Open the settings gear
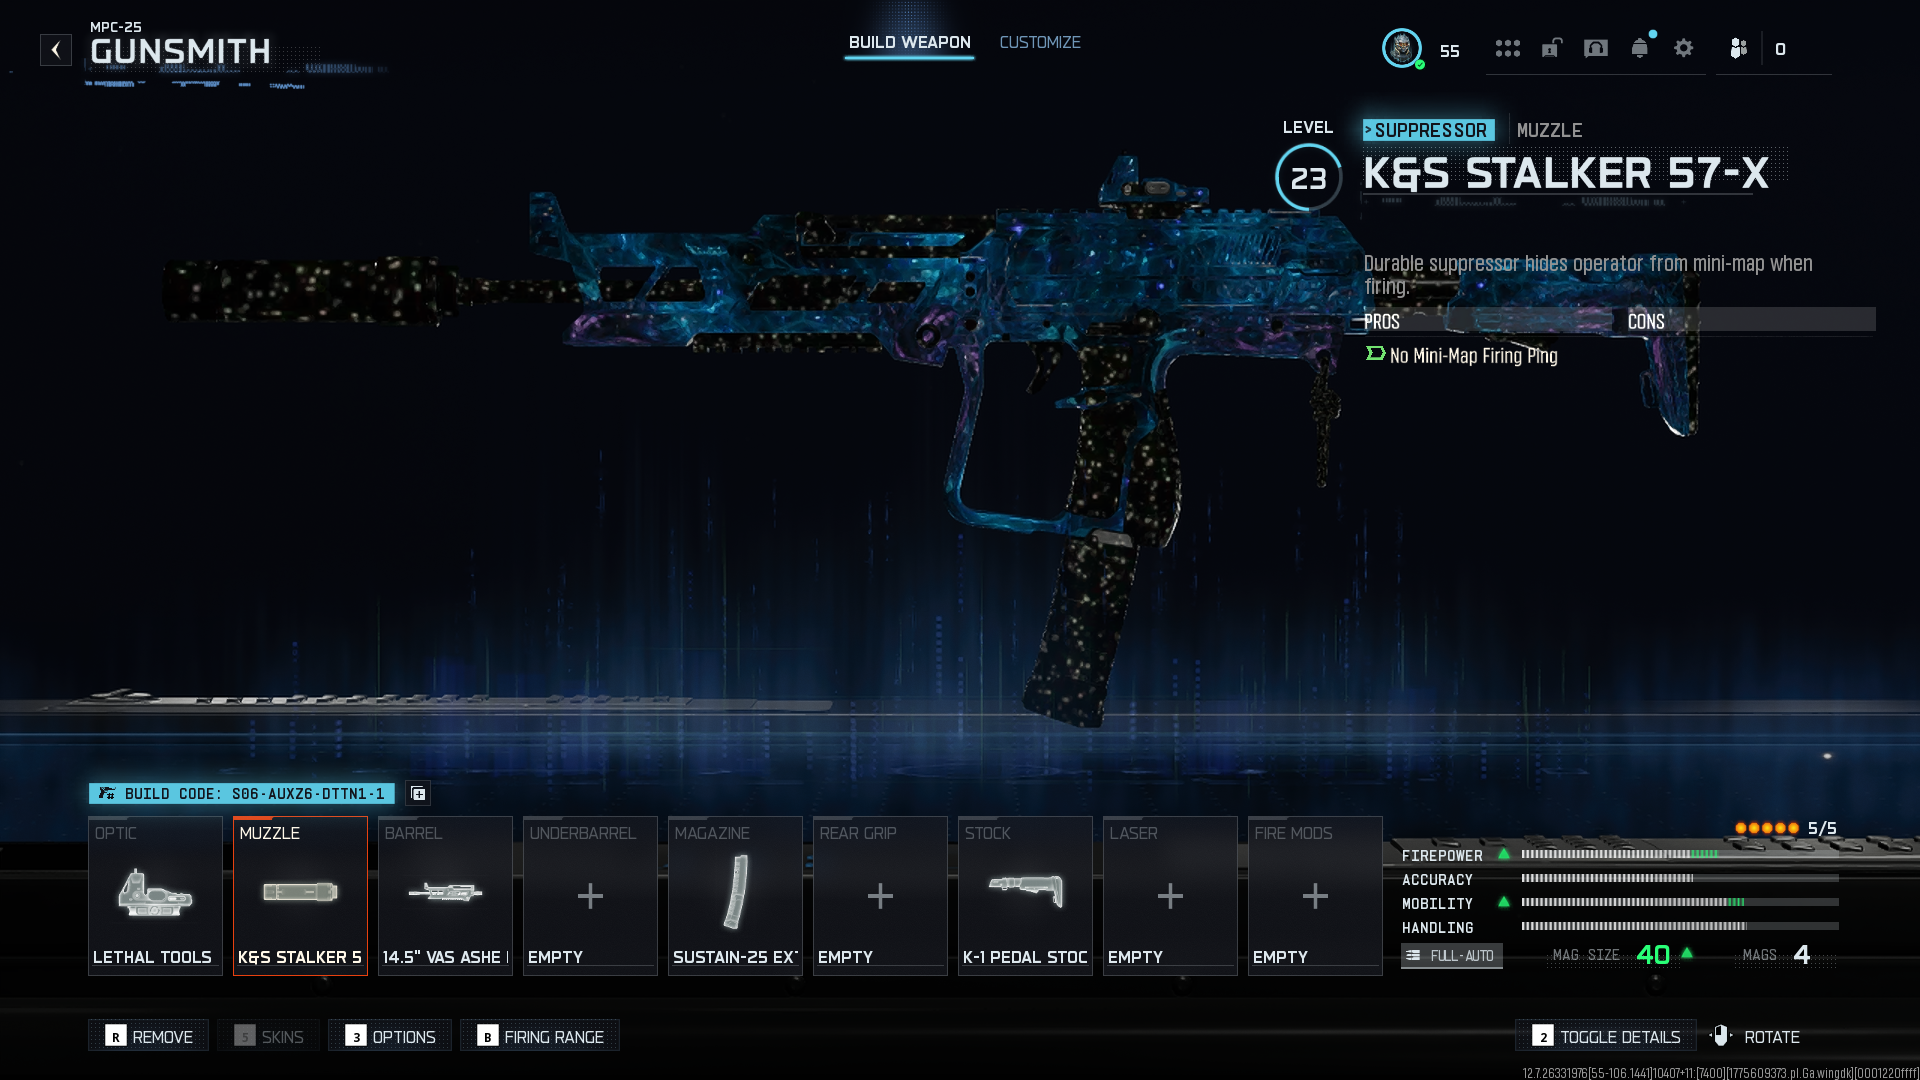The image size is (1920, 1080). click(1684, 48)
